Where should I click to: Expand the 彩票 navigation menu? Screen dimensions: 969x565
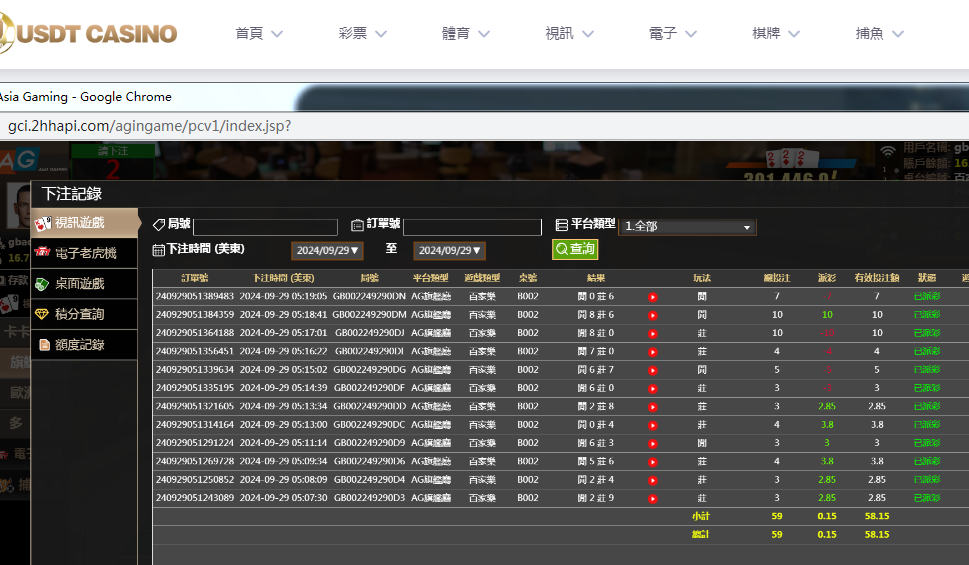[366, 33]
